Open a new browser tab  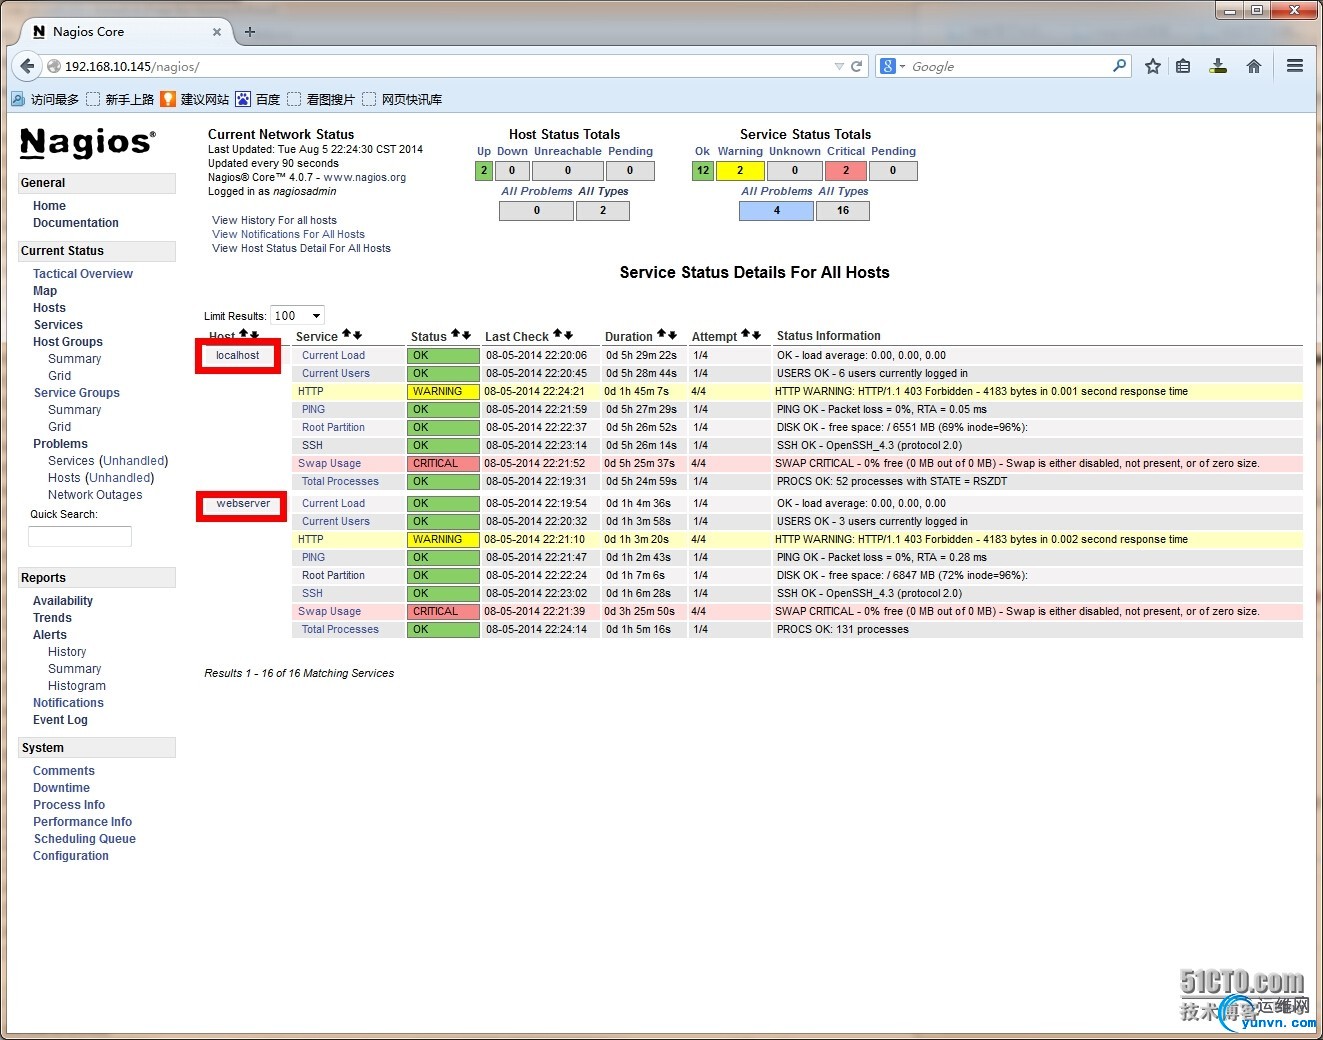tap(250, 32)
